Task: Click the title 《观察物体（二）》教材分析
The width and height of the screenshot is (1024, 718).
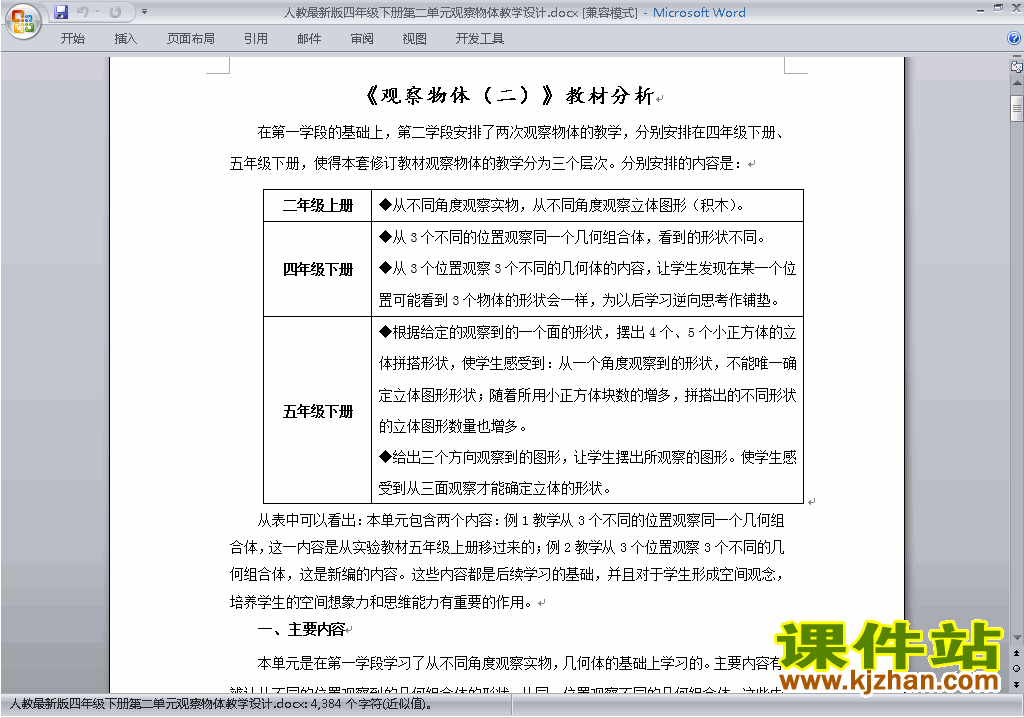Action: pyautogui.click(x=510, y=96)
